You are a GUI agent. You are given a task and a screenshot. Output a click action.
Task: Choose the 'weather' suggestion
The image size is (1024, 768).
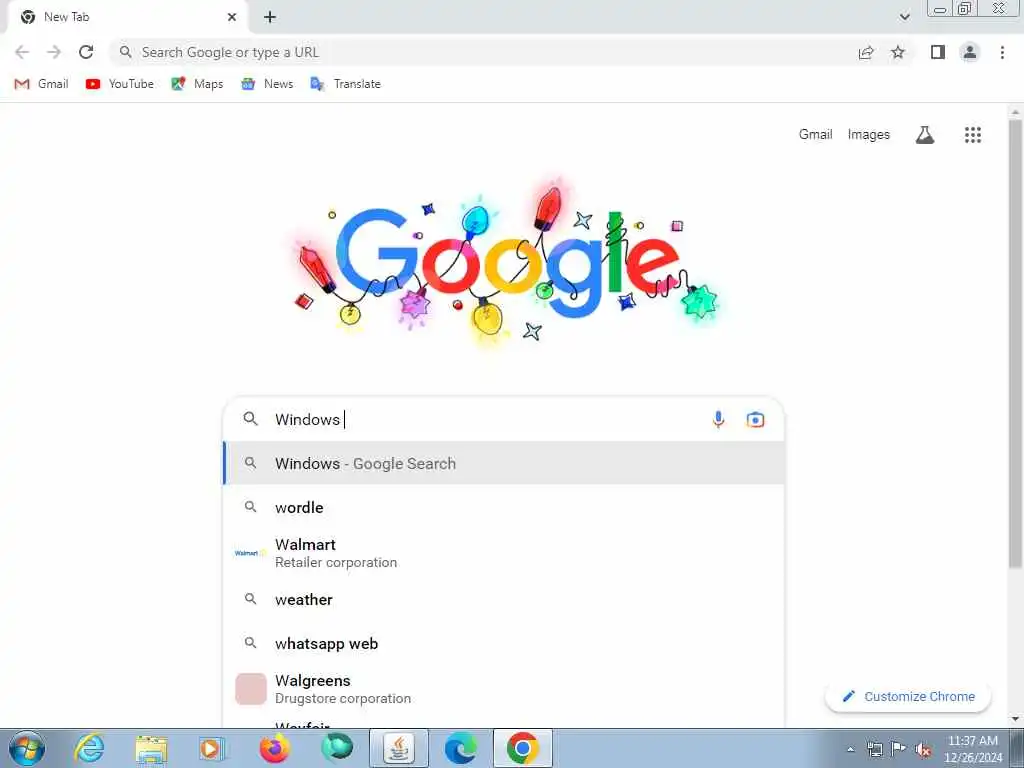[x=504, y=600]
